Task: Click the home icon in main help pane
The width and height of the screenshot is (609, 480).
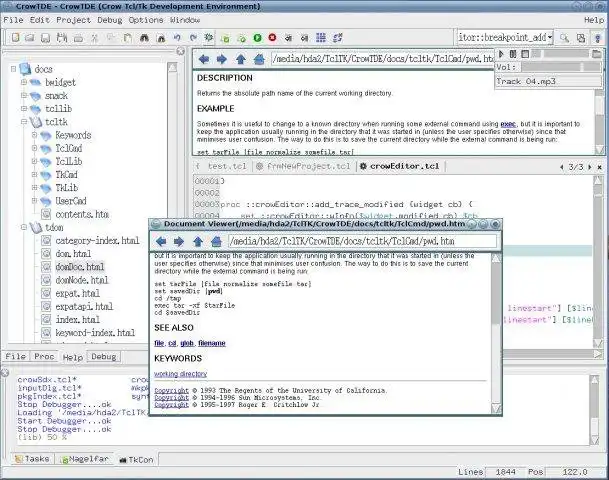Action: [x=259, y=59]
